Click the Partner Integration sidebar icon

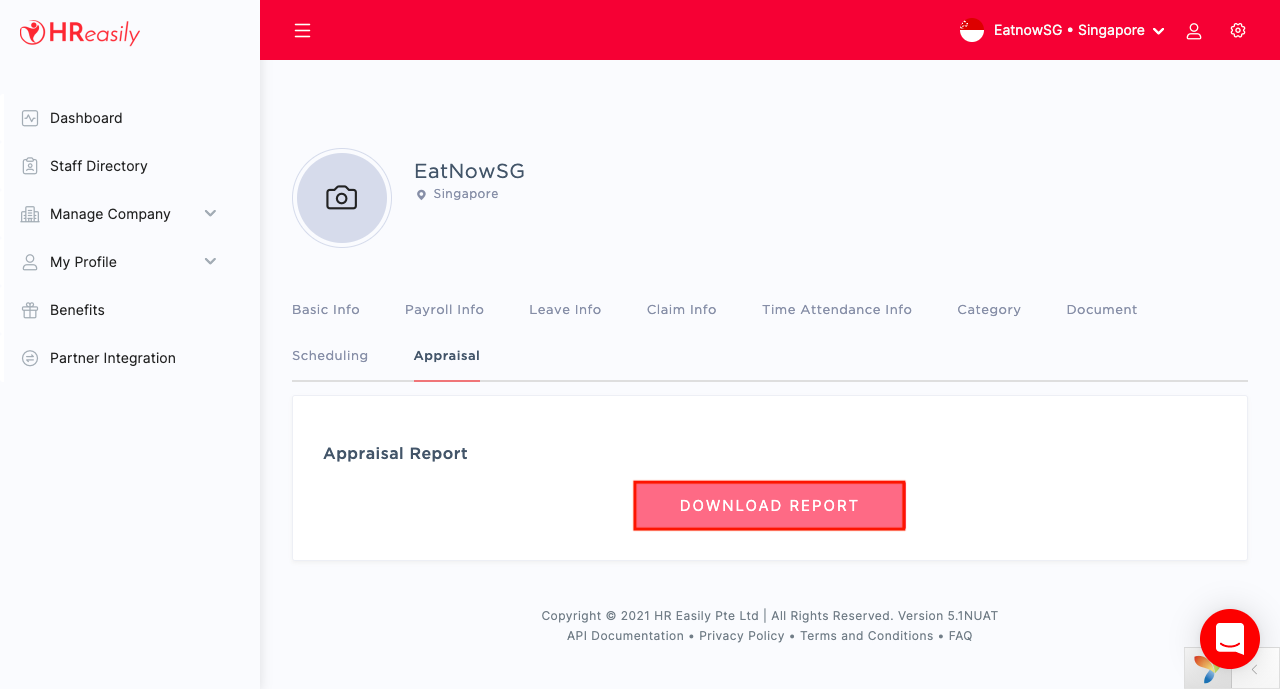30,358
